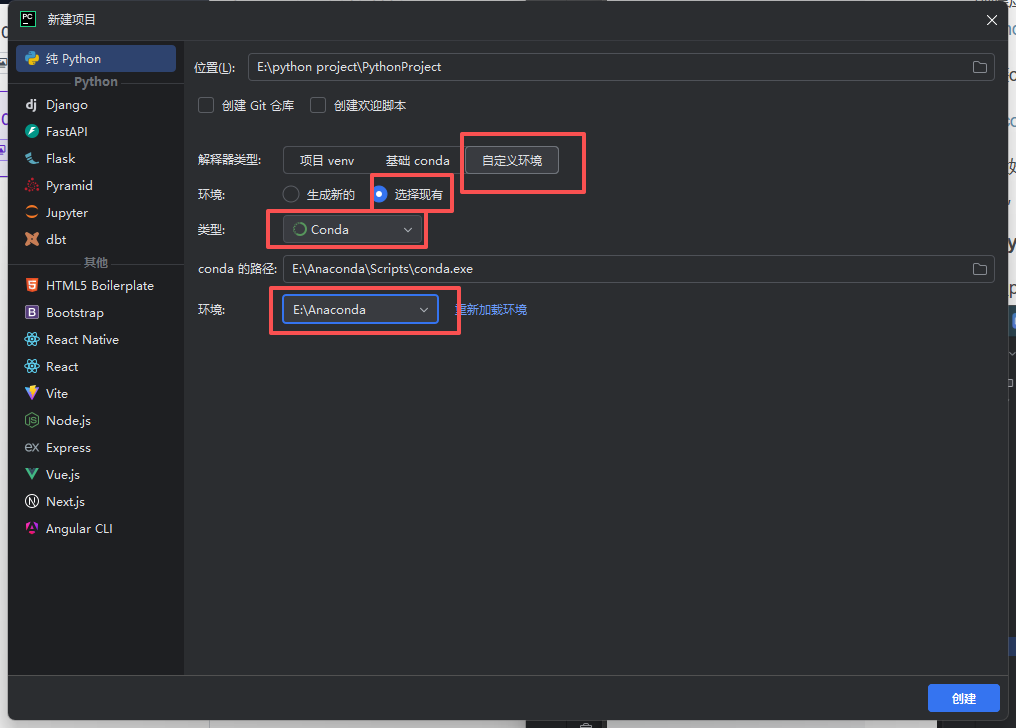
Task: Click the Pyramid icon in sidebar
Action: pyautogui.click(x=32, y=185)
